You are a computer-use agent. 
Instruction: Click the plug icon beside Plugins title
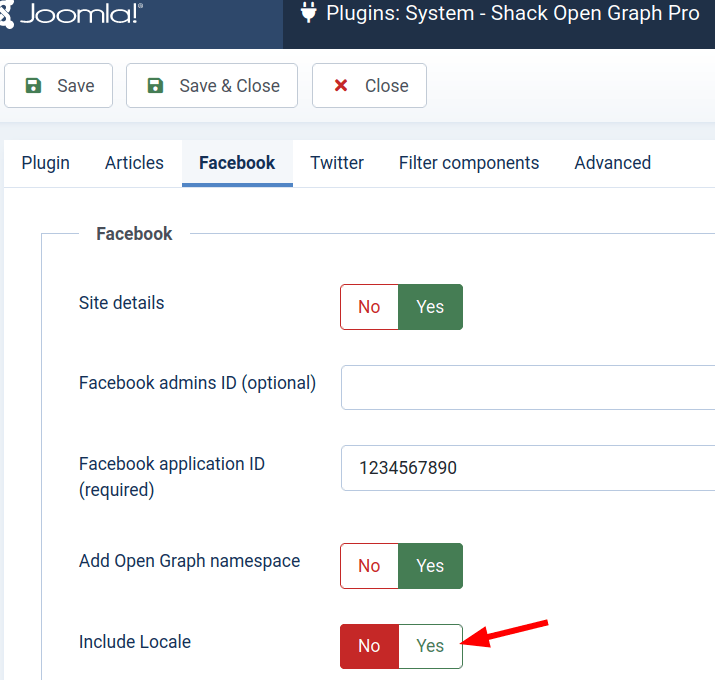pos(309,13)
